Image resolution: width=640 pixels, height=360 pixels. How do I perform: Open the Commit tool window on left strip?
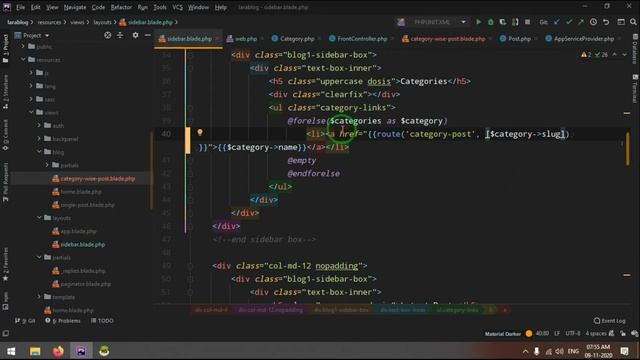pos(5,135)
